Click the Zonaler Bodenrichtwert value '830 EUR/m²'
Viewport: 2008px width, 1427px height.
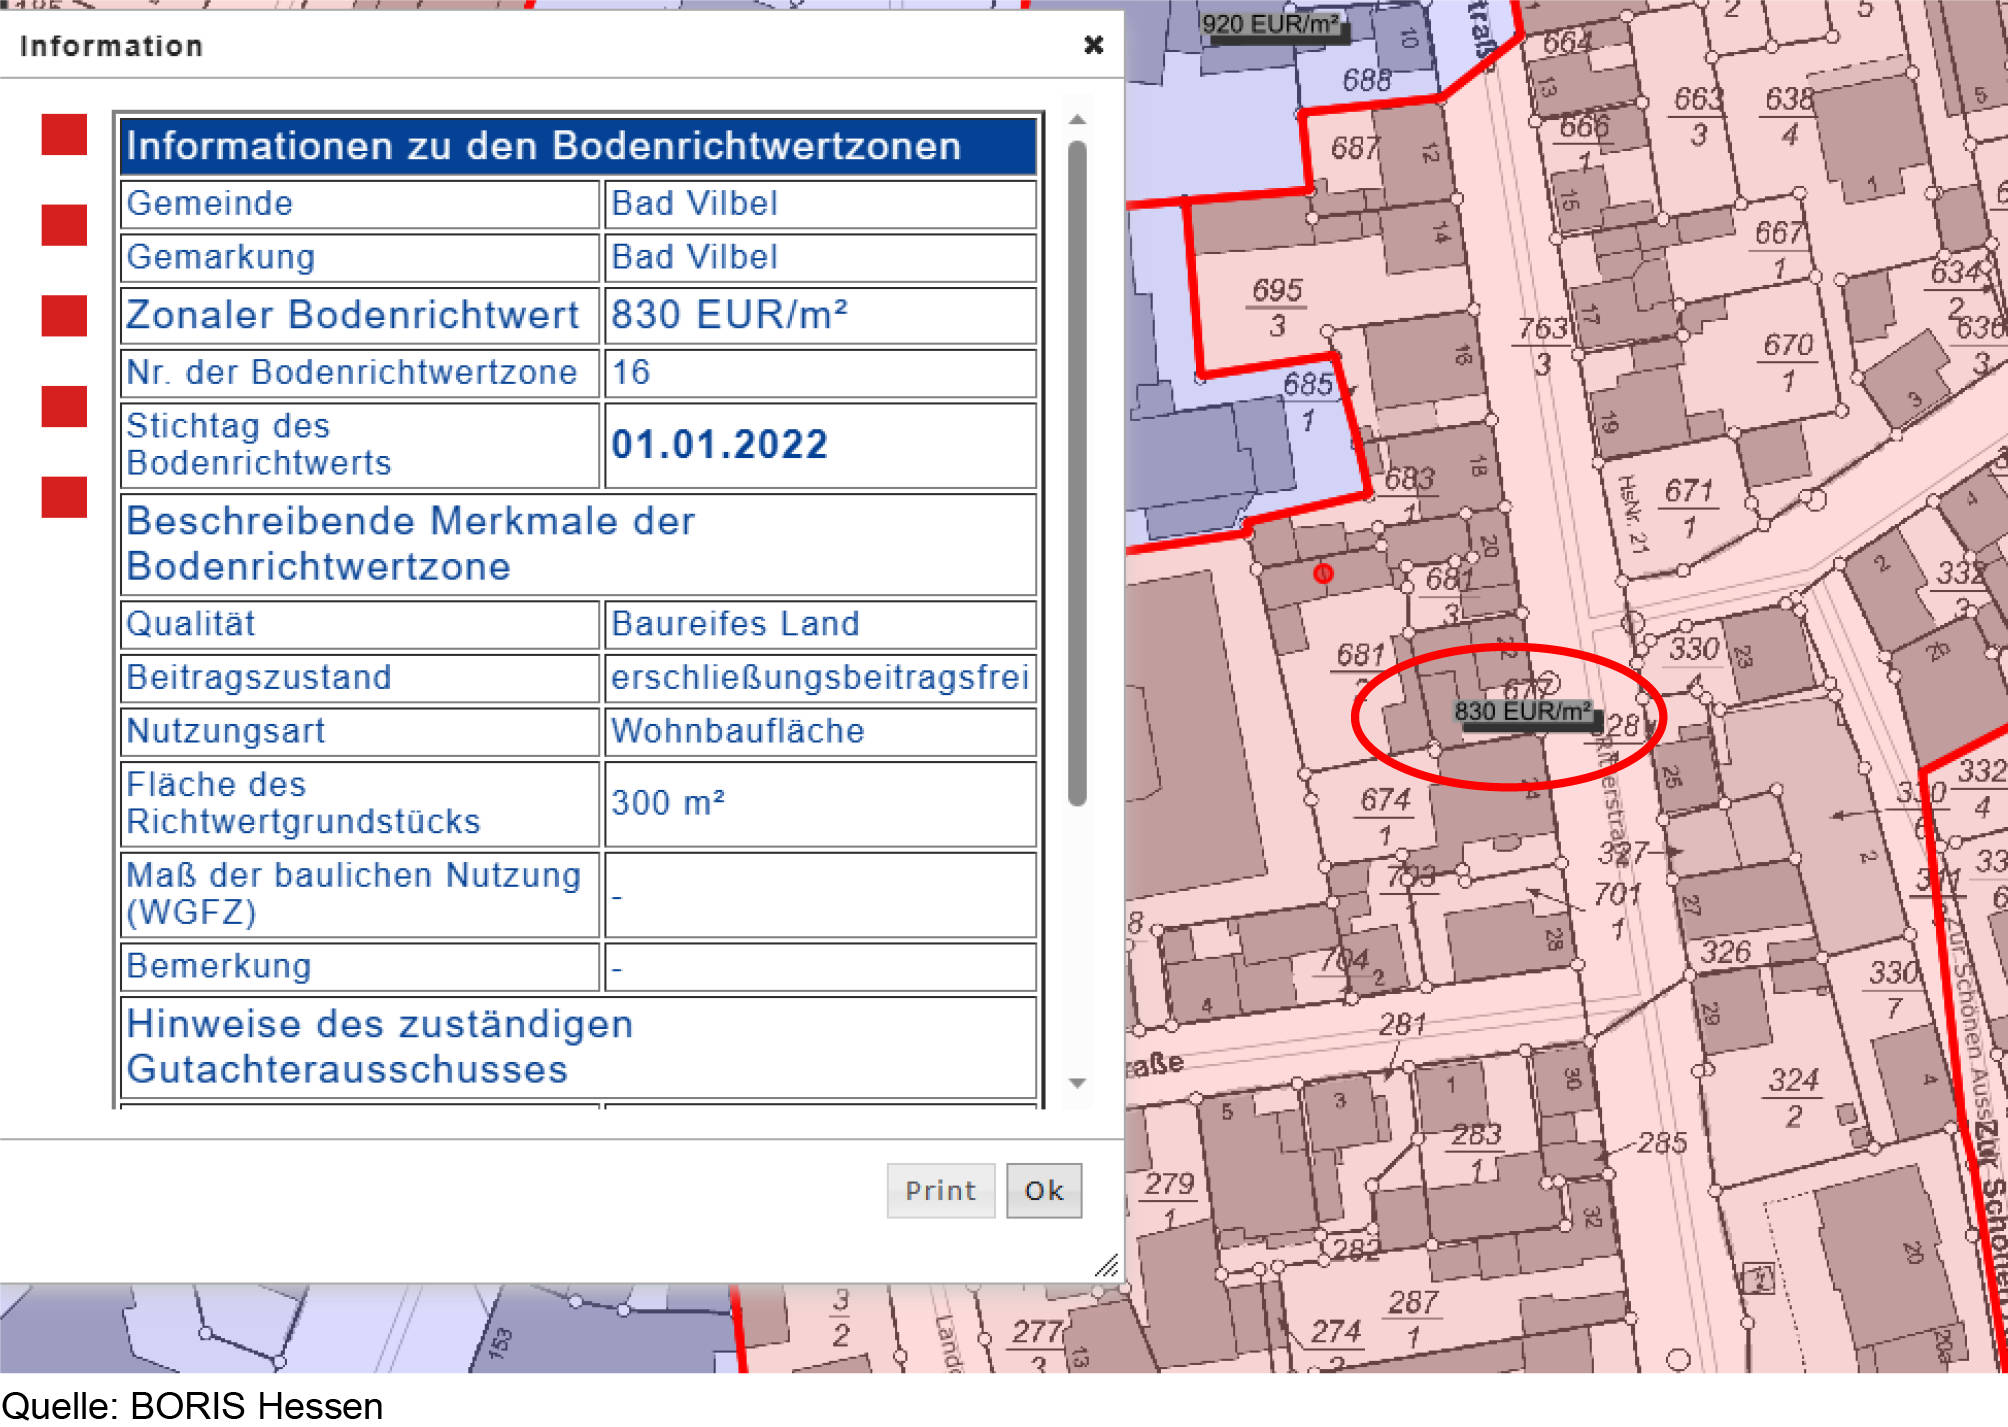(729, 314)
